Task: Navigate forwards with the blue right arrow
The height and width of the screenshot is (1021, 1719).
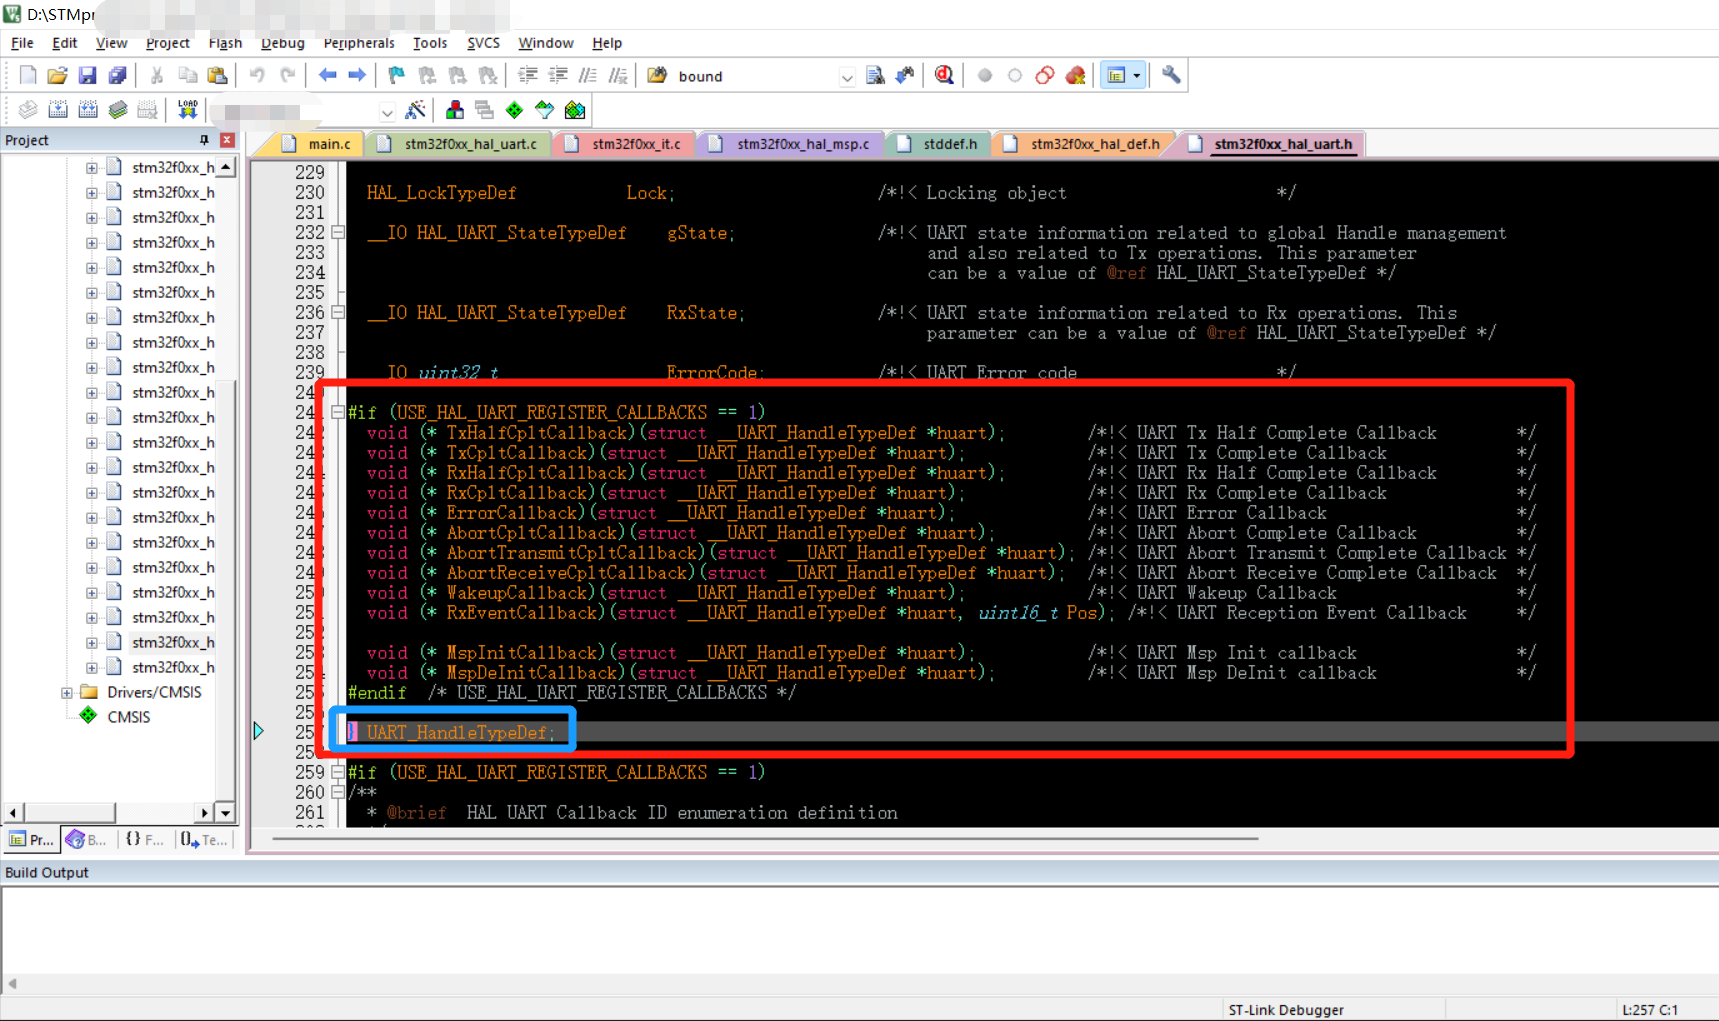Action: click(357, 75)
